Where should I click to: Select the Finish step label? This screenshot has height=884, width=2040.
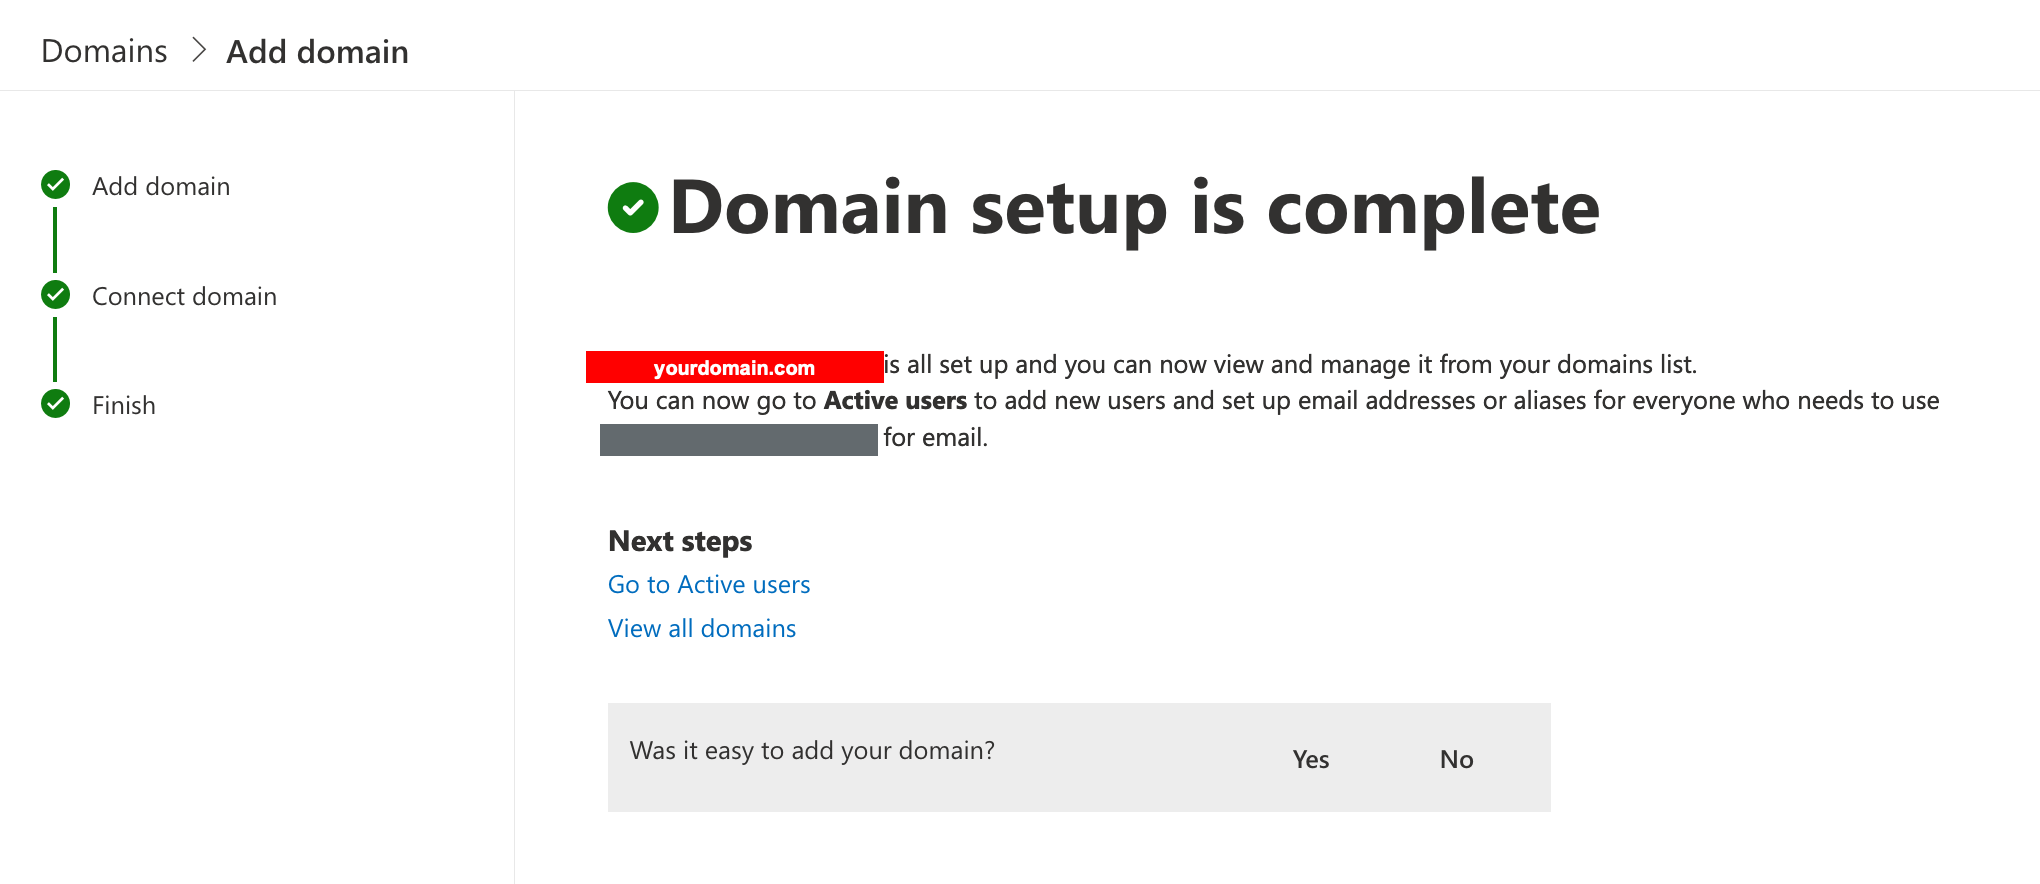click(124, 405)
